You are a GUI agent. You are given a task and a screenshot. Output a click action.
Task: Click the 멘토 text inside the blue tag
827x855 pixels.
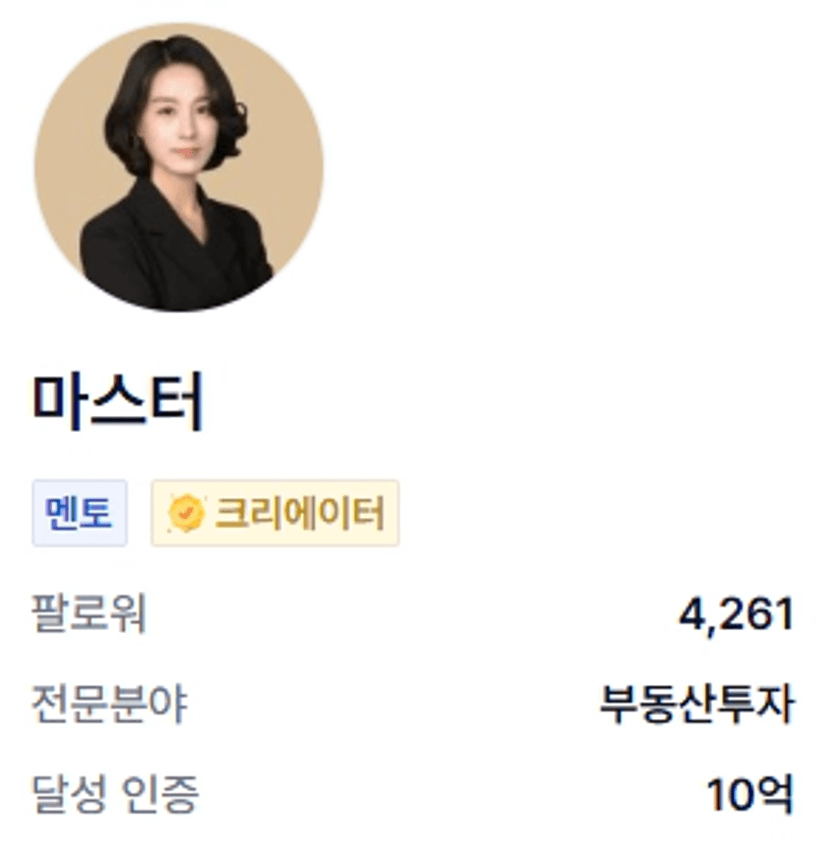(x=79, y=513)
